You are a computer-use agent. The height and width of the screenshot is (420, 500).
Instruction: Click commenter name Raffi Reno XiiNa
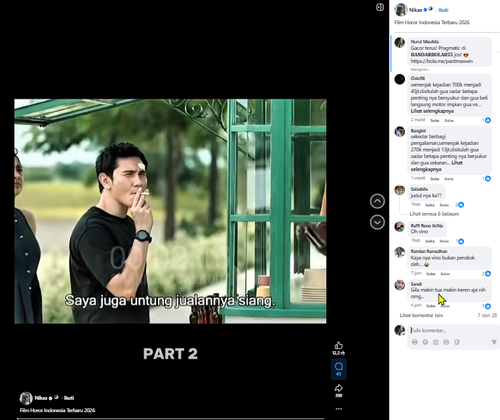click(x=427, y=226)
